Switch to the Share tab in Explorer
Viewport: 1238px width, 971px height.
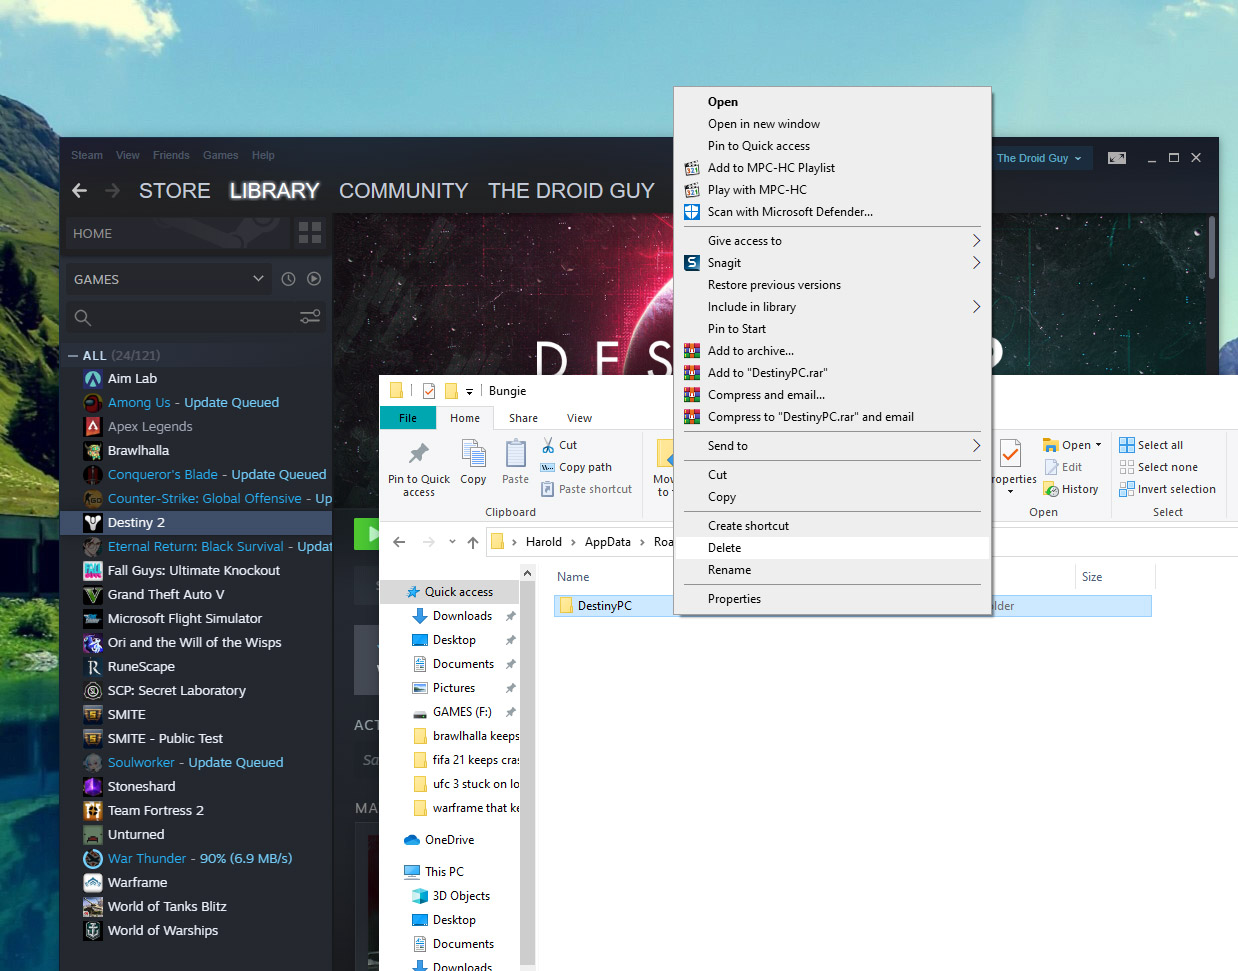click(x=522, y=418)
